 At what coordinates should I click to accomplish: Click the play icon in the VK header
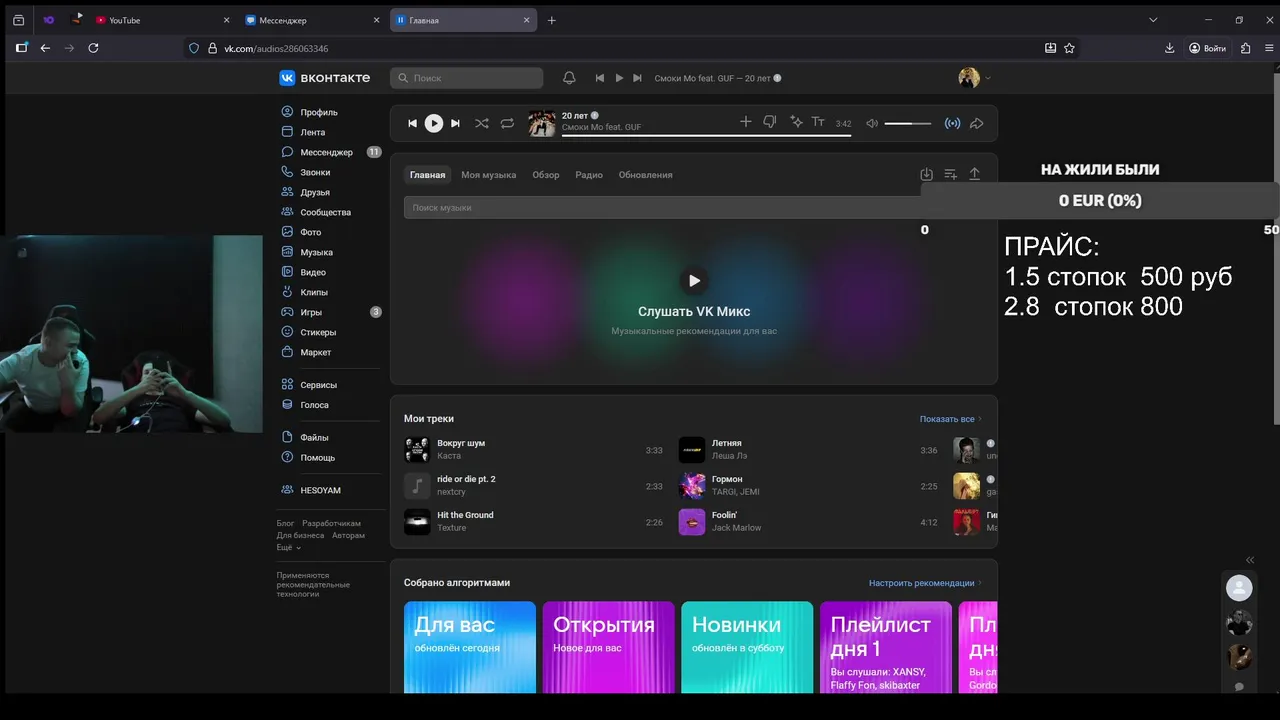[x=619, y=78]
